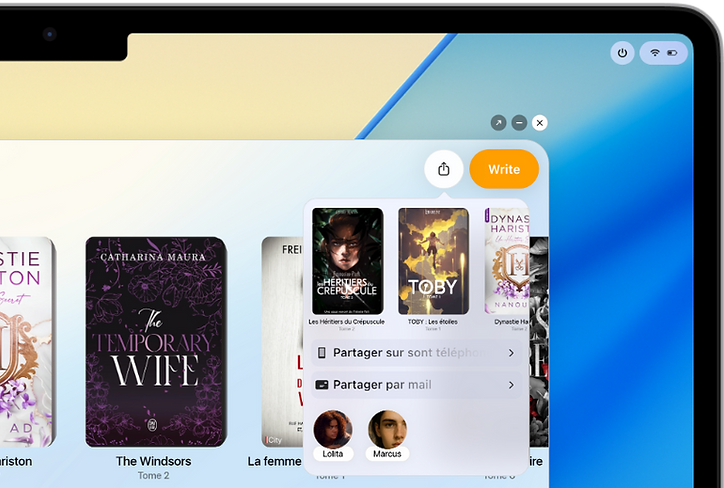Choose Partager par mail option
Screen dimensions: 724x488
pyautogui.click(x=416, y=385)
